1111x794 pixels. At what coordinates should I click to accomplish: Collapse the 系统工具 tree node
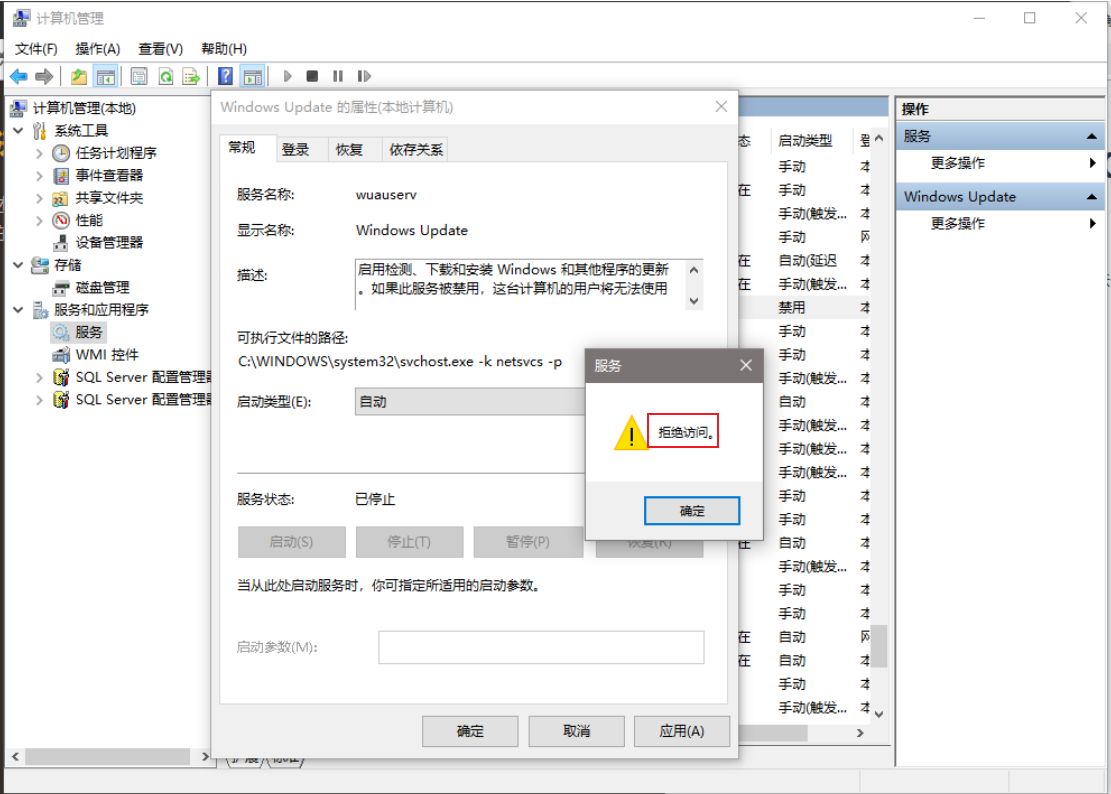click(x=18, y=131)
